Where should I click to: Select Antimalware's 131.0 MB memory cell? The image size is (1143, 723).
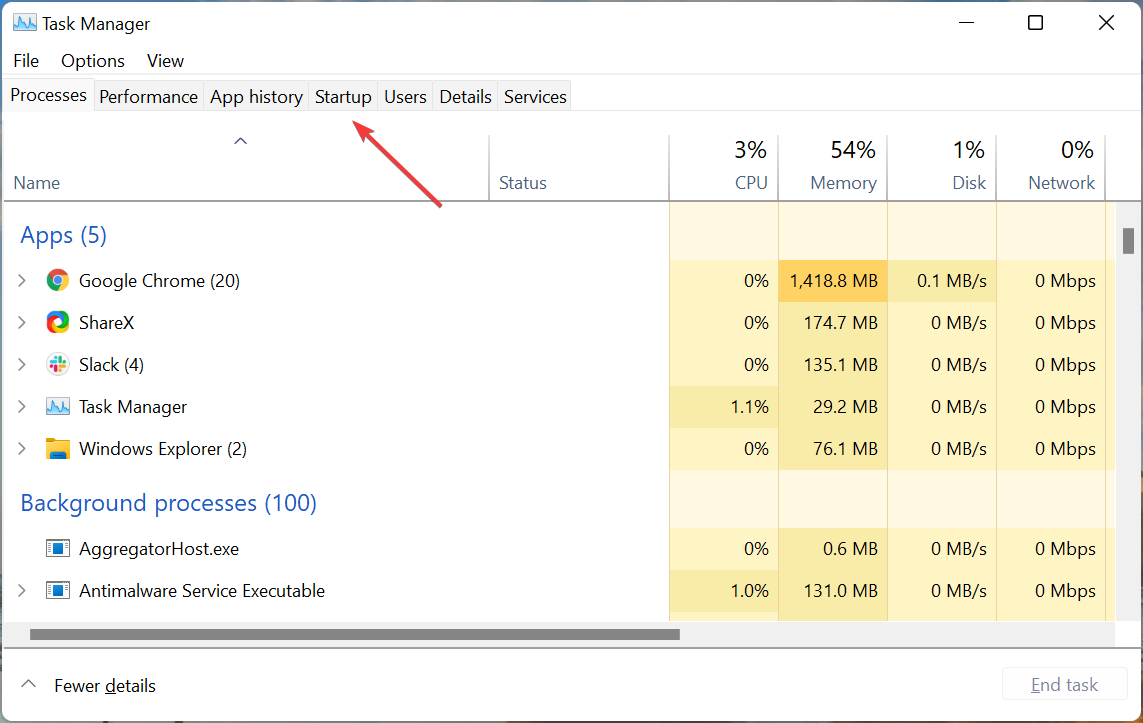click(x=833, y=590)
